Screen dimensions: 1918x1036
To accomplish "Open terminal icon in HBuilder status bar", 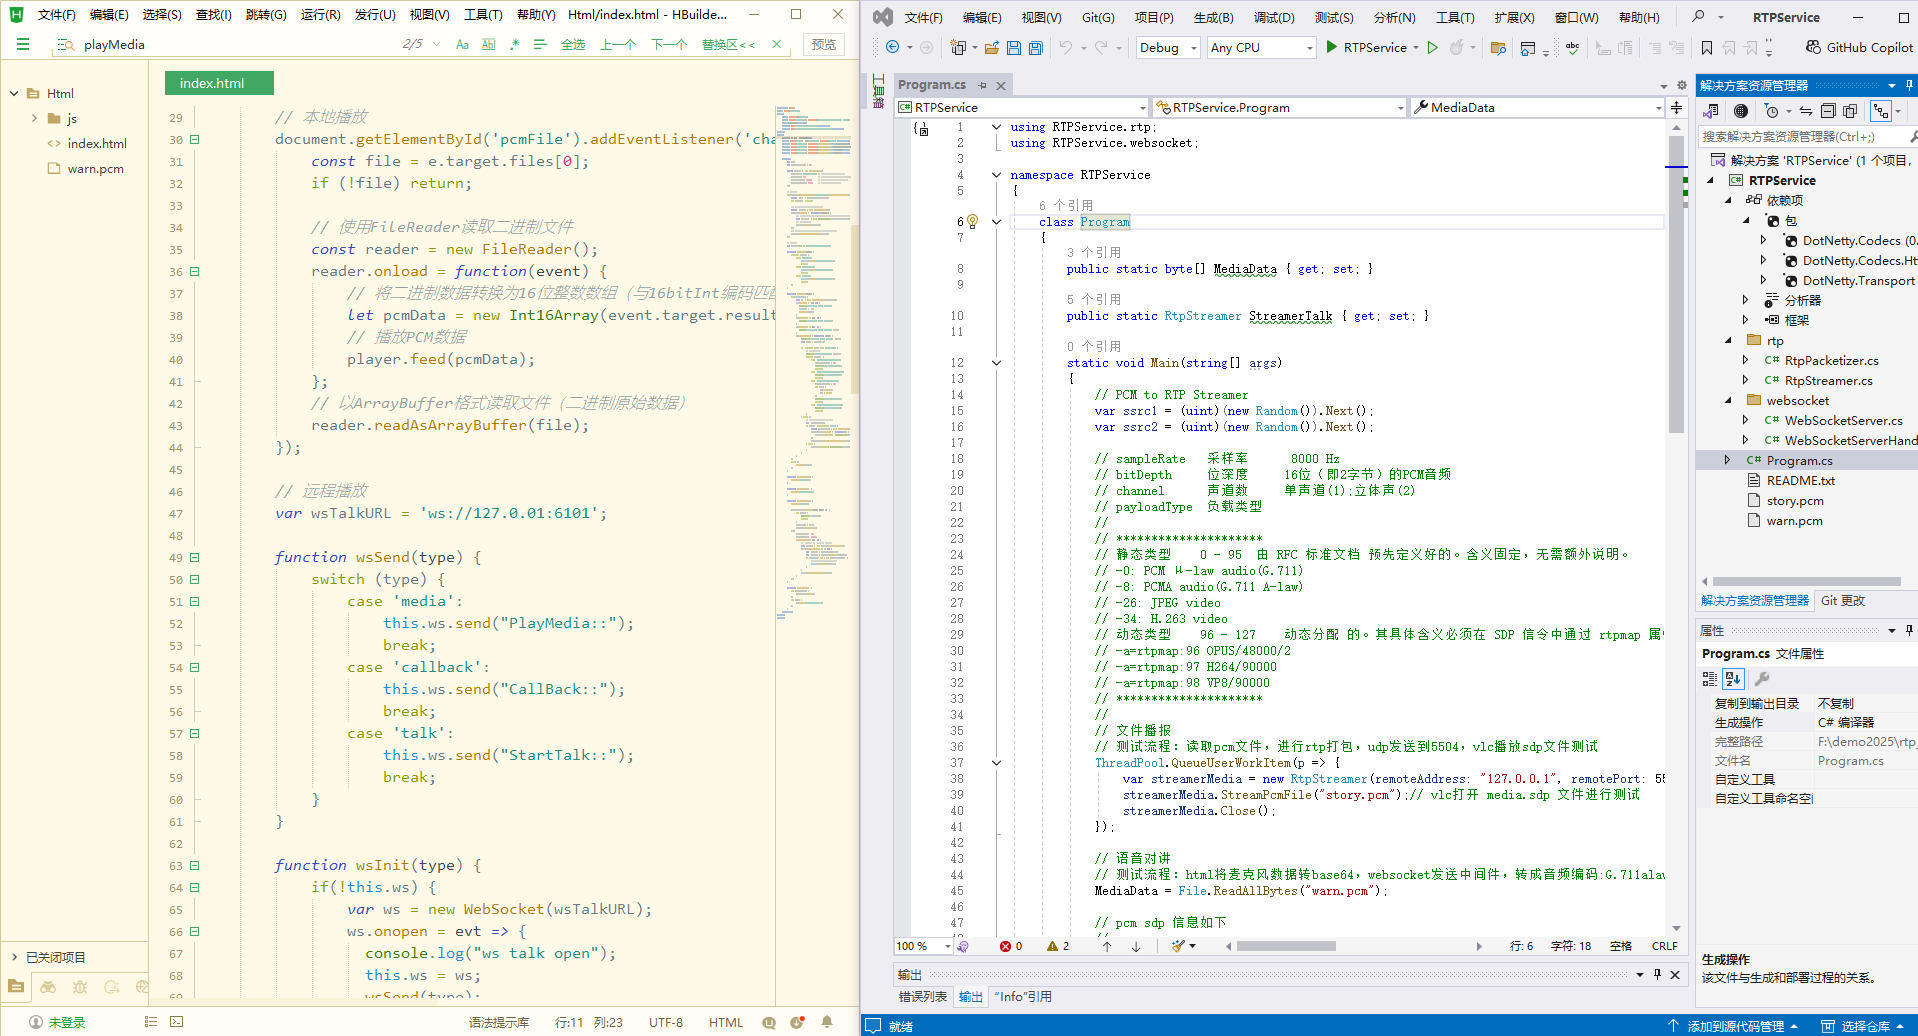I will click(177, 1022).
